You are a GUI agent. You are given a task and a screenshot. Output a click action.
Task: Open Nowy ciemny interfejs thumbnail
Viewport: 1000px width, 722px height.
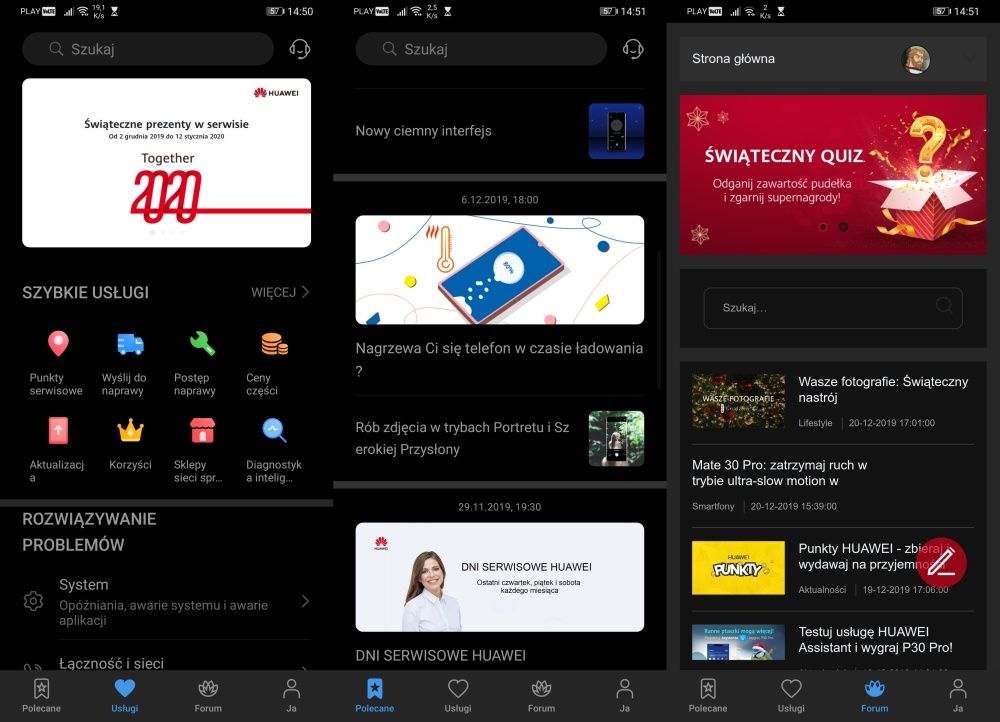[616, 131]
